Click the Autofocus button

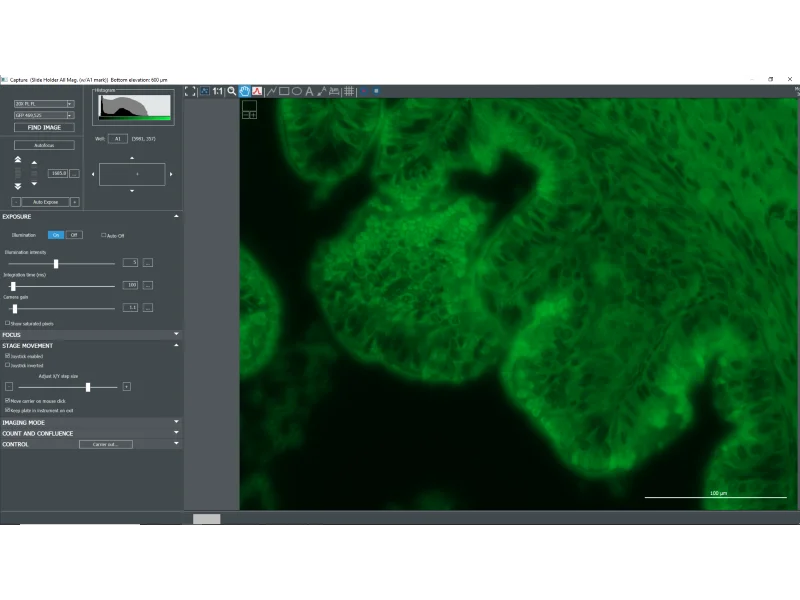(x=44, y=145)
